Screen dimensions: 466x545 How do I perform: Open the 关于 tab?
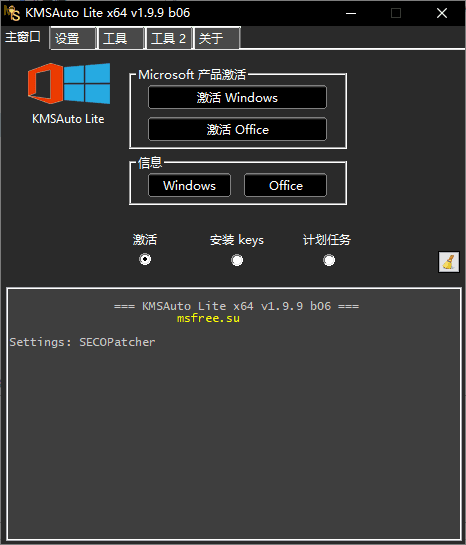point(217,39)
